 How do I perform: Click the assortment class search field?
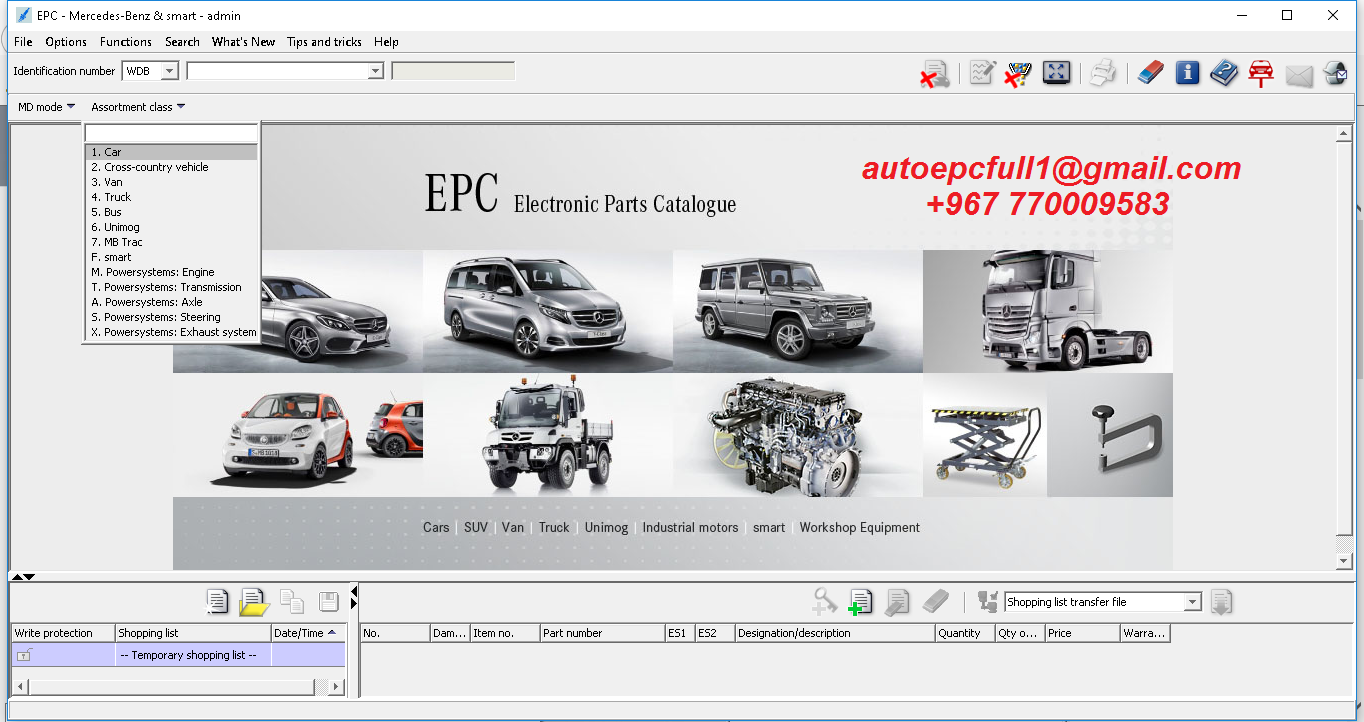pyautogui.click(x=171, y=133)
